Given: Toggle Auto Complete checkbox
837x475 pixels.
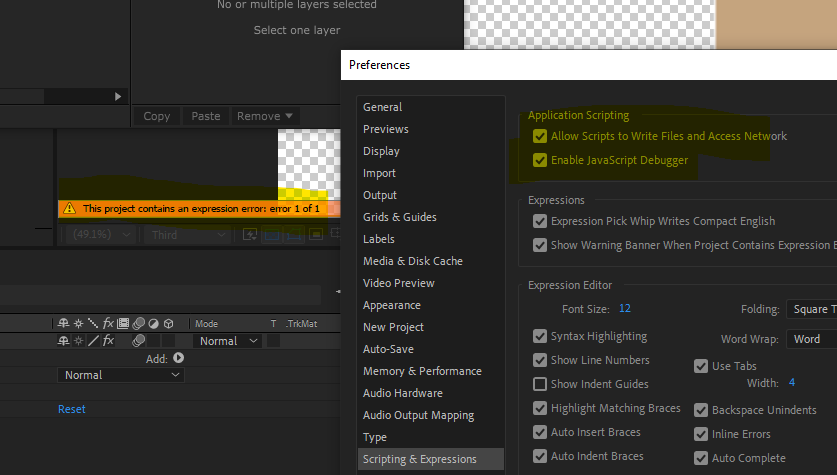Looking at the screenshot, I should (x=701, y=458).
